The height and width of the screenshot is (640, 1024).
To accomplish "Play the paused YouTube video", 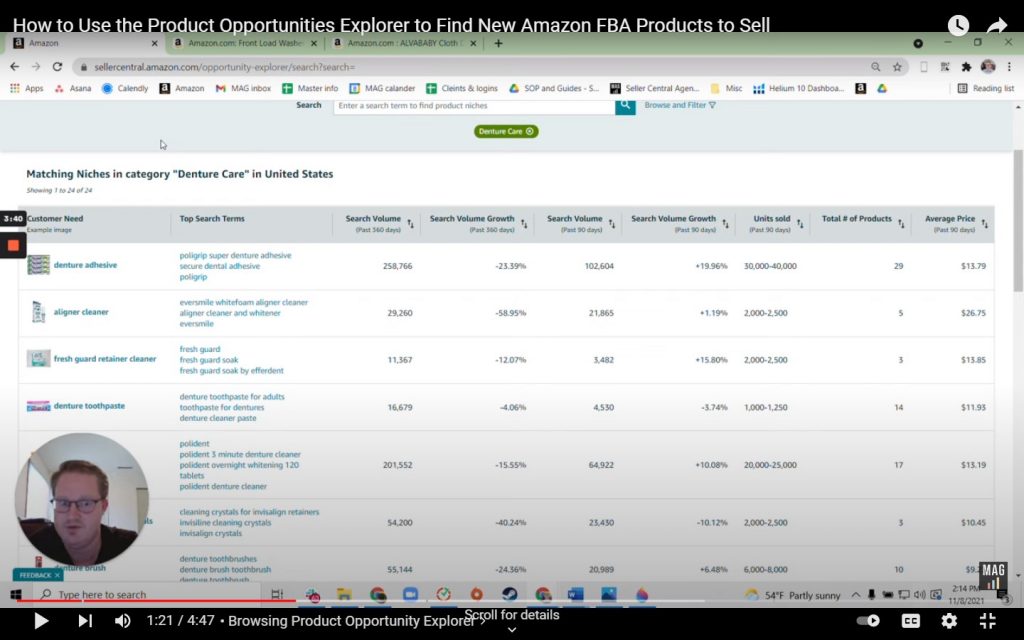I will tap(40, 620).
